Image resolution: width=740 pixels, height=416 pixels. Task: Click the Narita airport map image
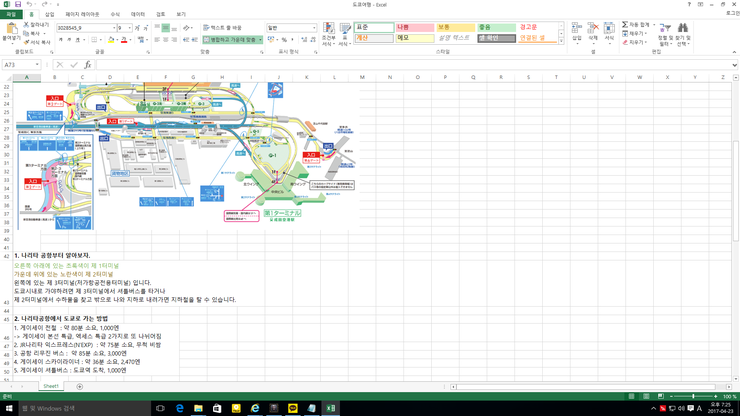(x=186, y=156)
